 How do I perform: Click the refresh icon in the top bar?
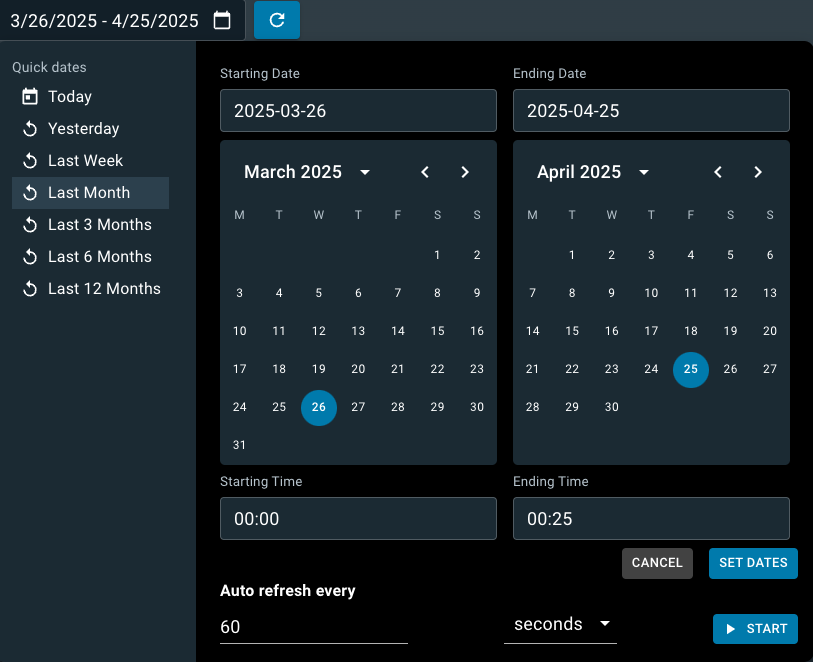276,19
